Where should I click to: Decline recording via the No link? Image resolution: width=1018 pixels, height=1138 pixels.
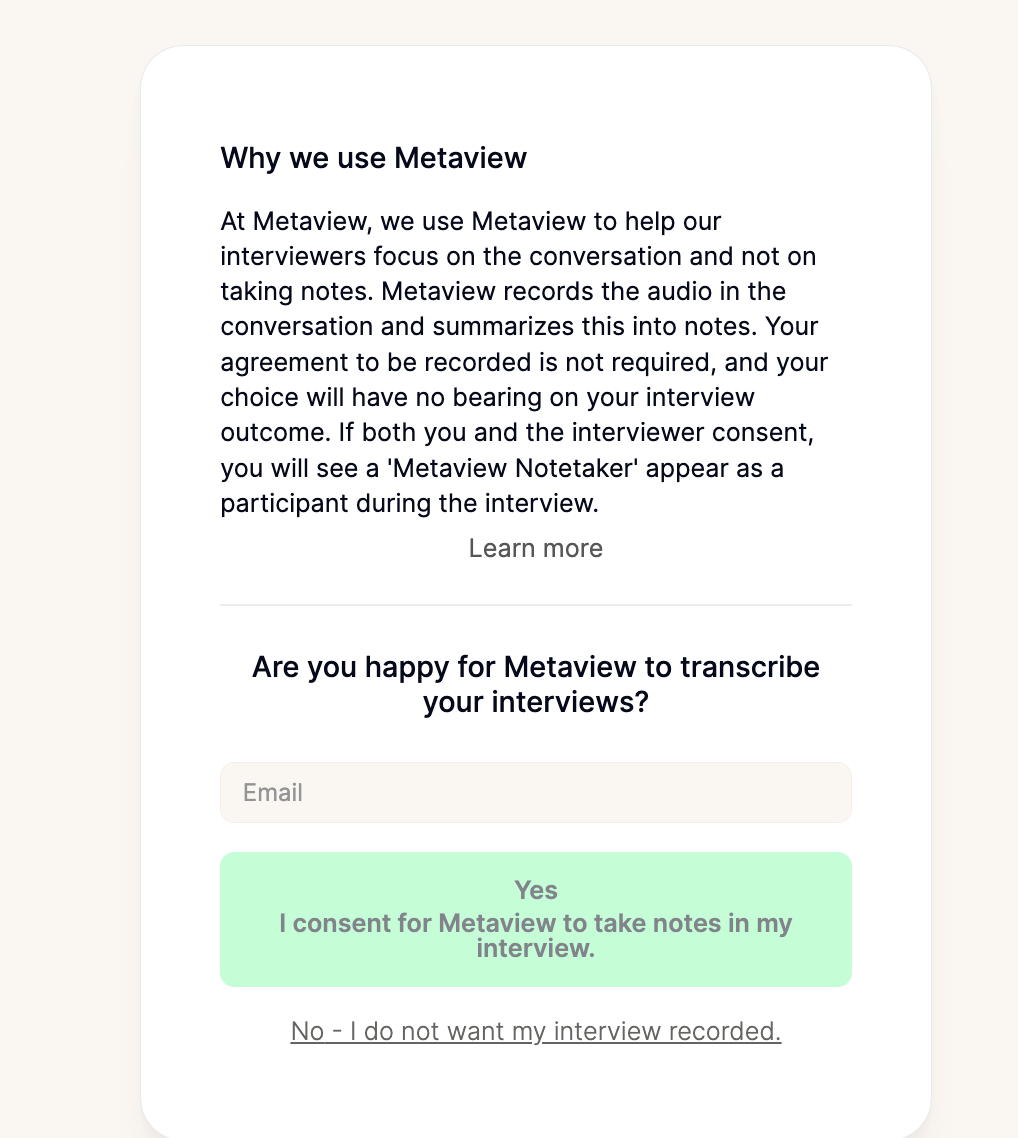coord(535,1031)
